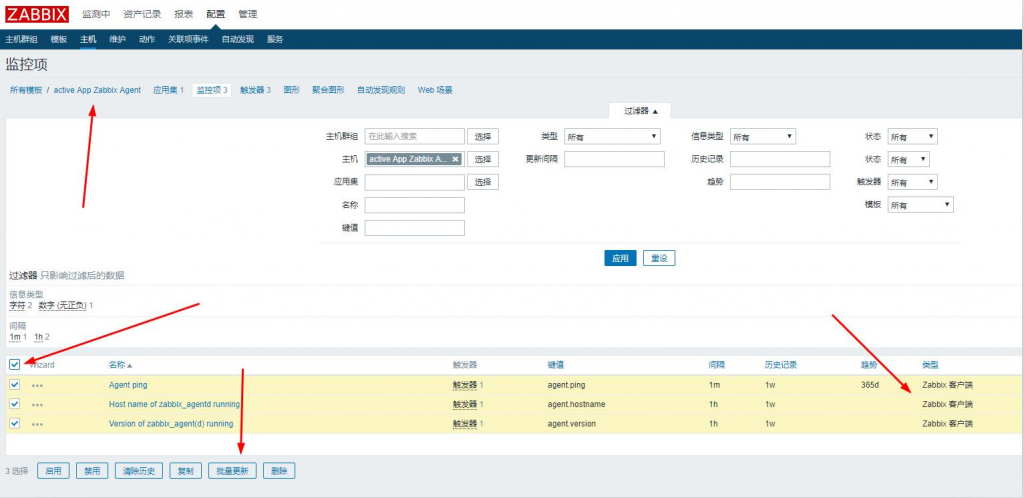Switch to 图形 tab
This screenshot has height=498, width=1024.
291,90
